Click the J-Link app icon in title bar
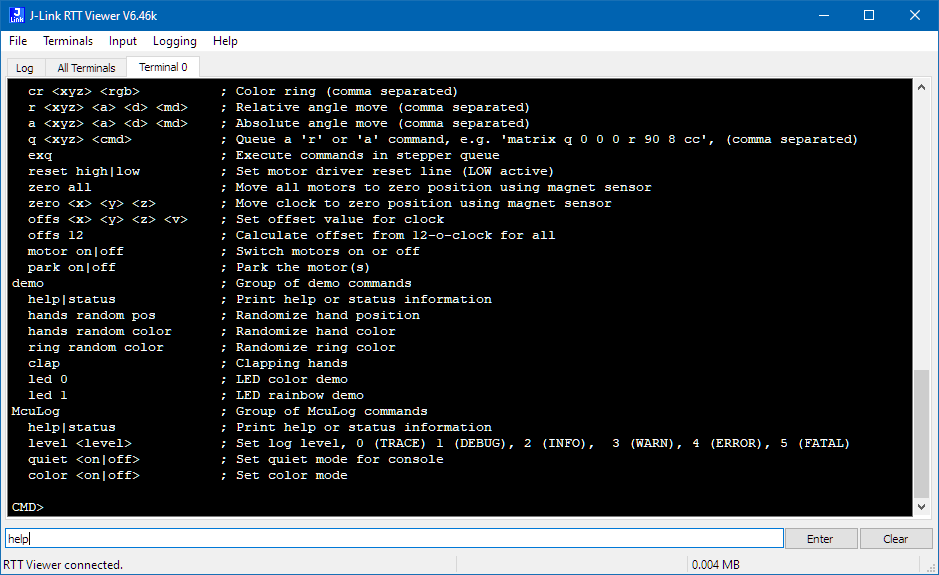 pos(16,16)
